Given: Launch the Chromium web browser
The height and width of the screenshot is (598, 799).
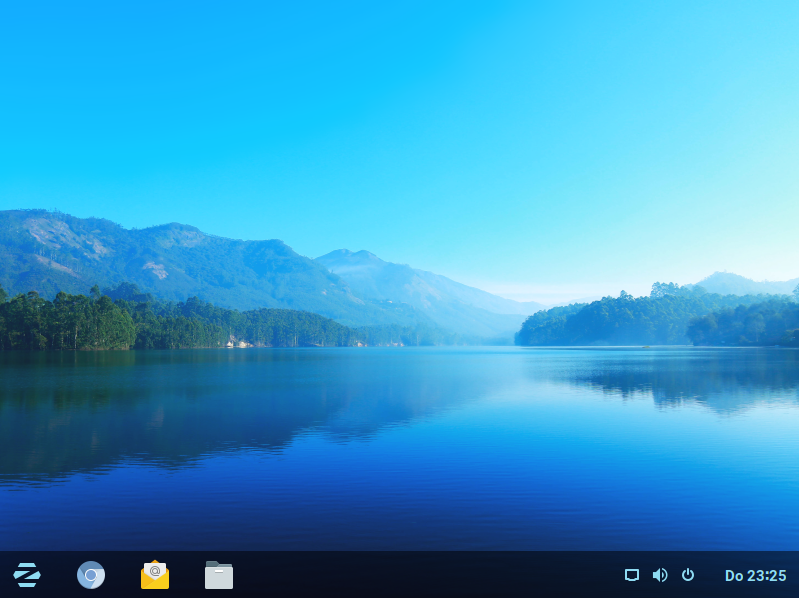Looking at the screenshot, I should click(91, 575).
